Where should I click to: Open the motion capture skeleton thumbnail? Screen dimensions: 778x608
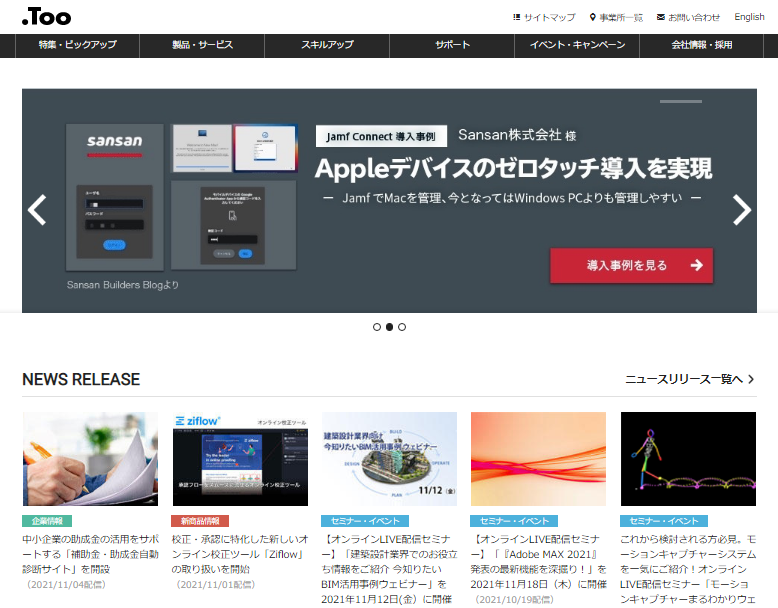click(688, 459)
